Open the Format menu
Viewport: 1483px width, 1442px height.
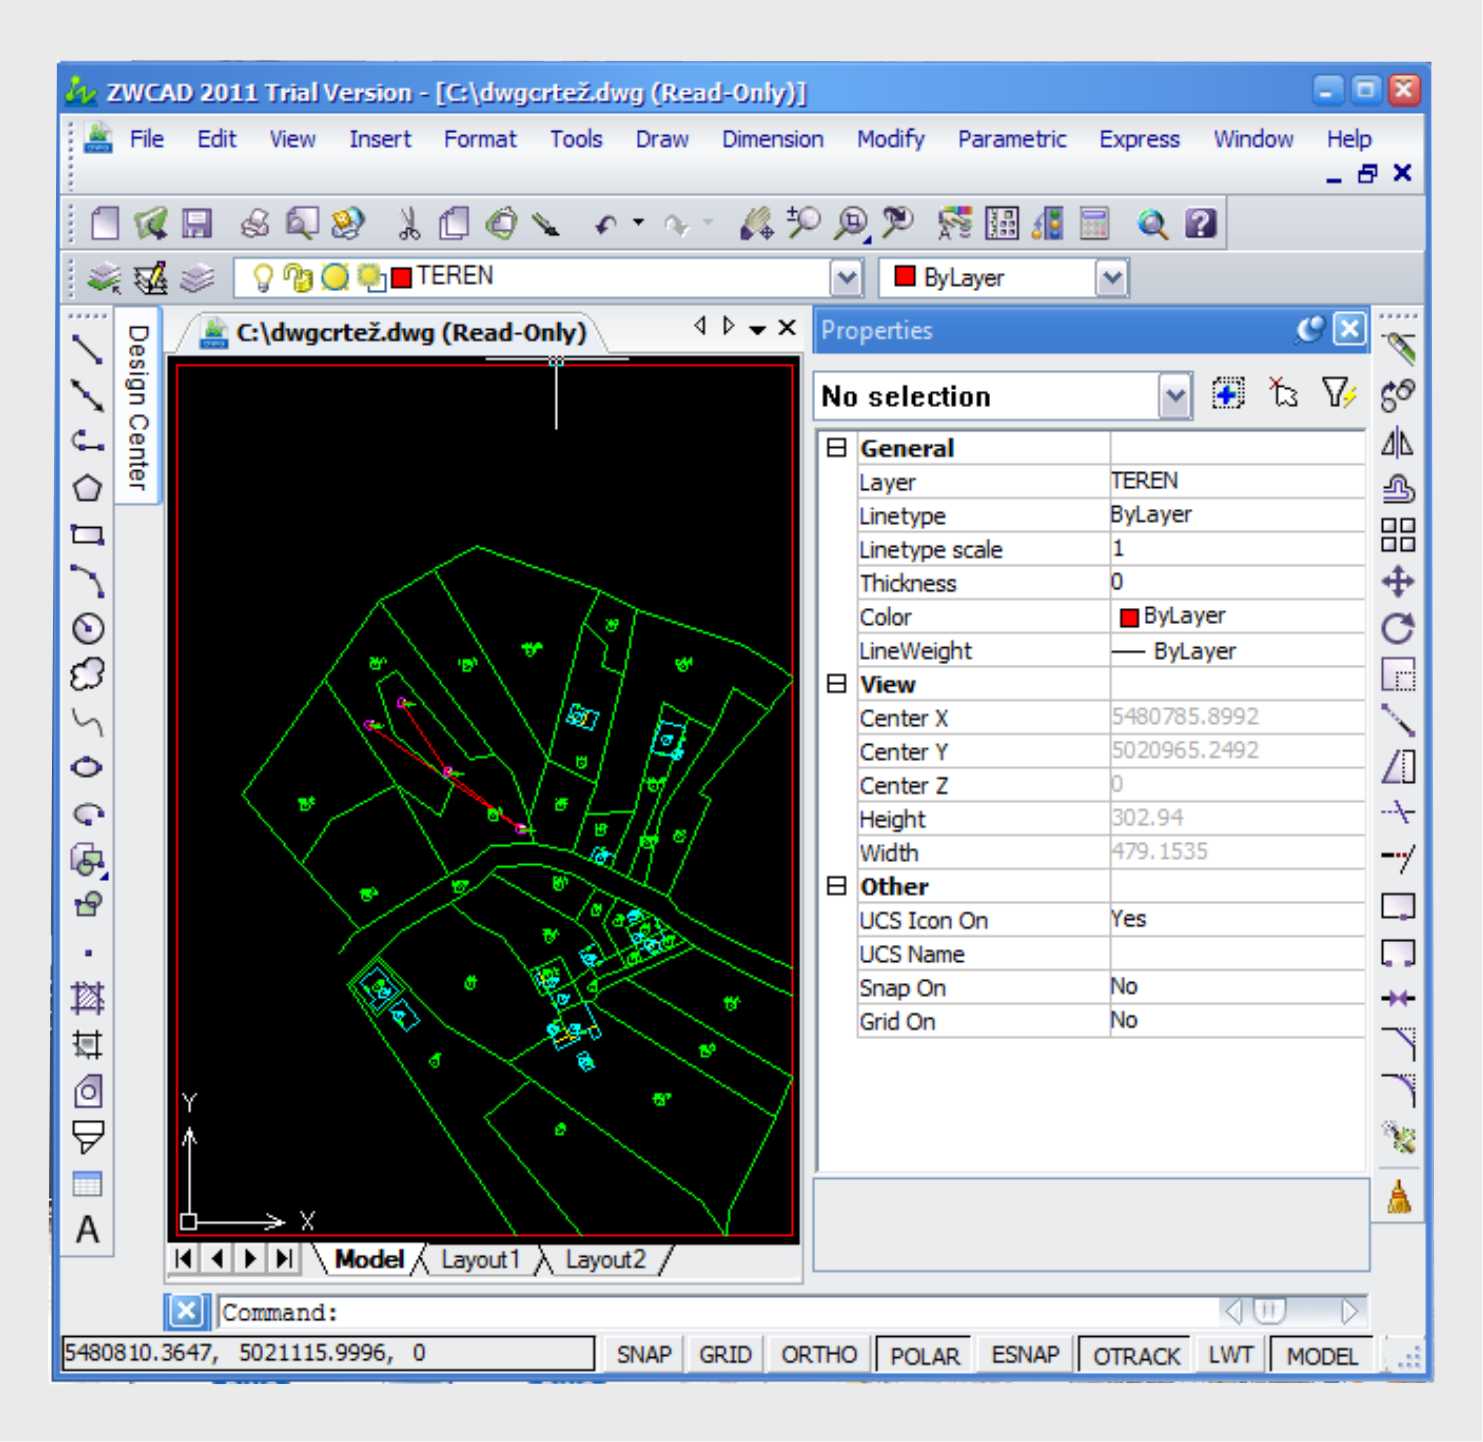click(480, 139)
